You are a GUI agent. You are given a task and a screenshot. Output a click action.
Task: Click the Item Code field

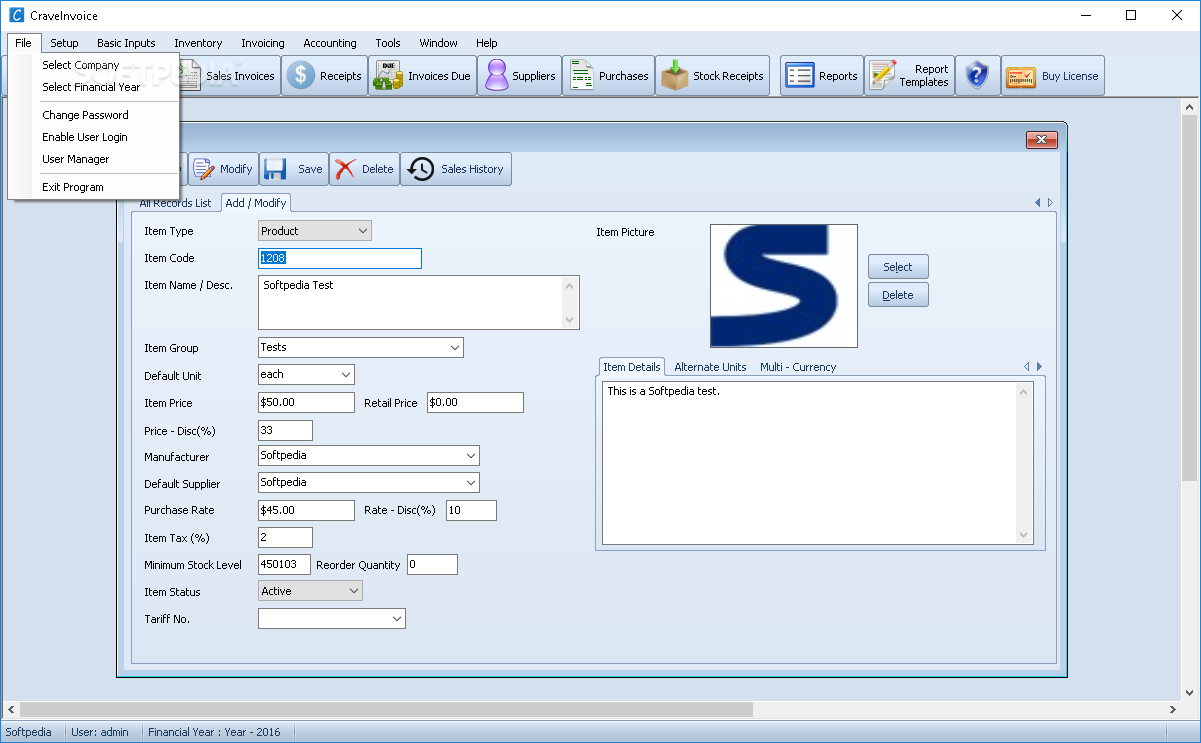[x=340, y=258]
